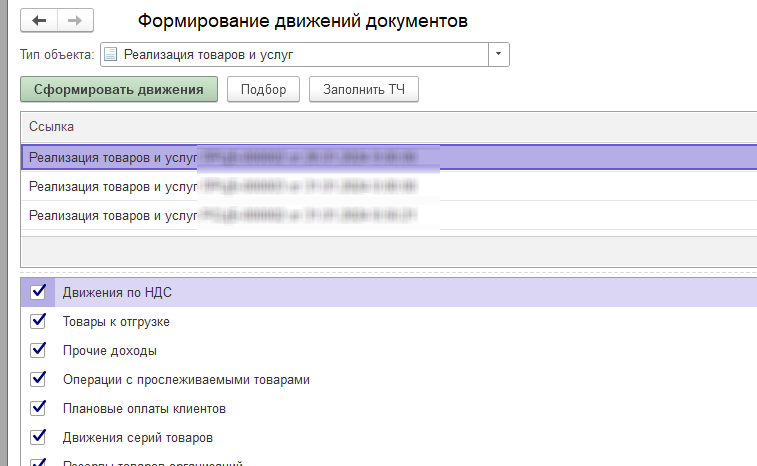Select the second document row in the list
757x466 pixels.
coord(230,186)
